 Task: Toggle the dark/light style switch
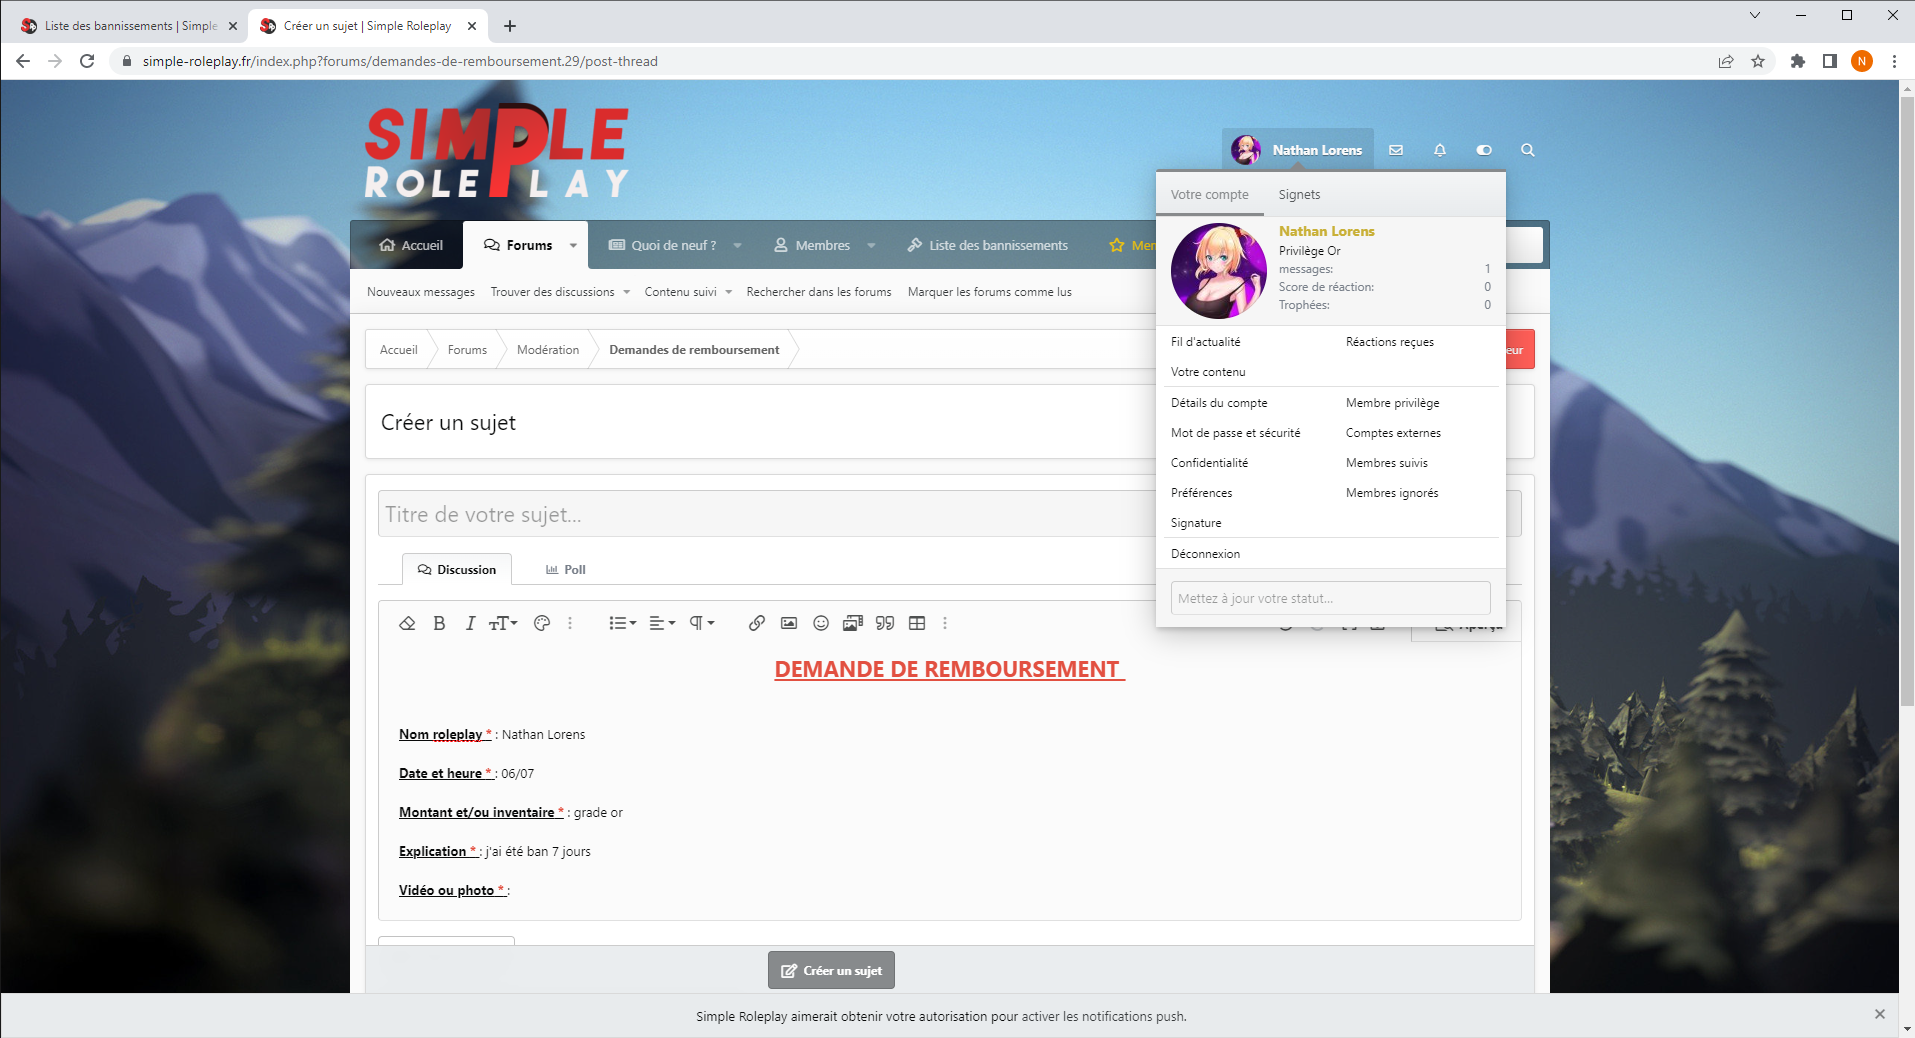click(1484, 150)
